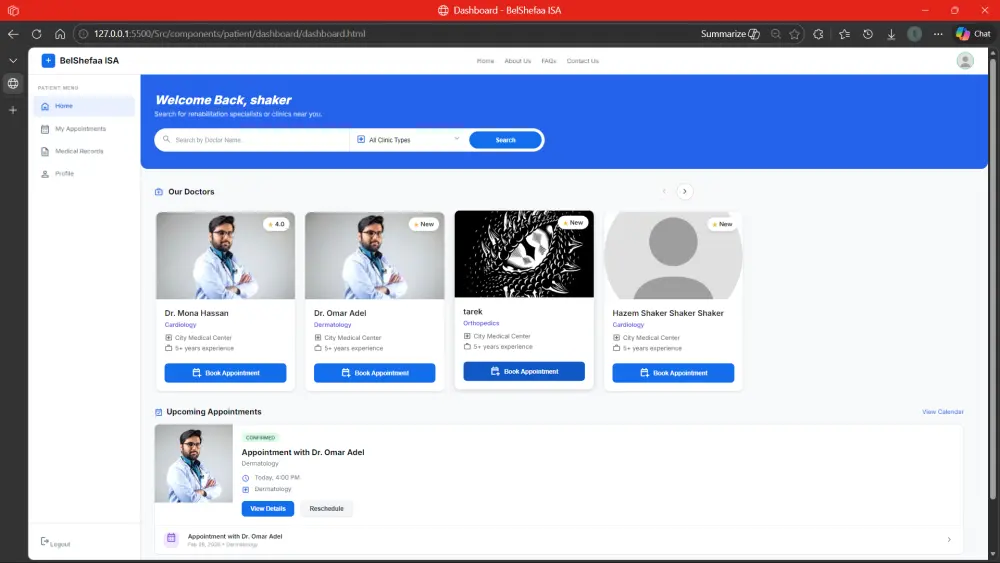Click Dr. Mona Hassan's photo

click(225, 256)
